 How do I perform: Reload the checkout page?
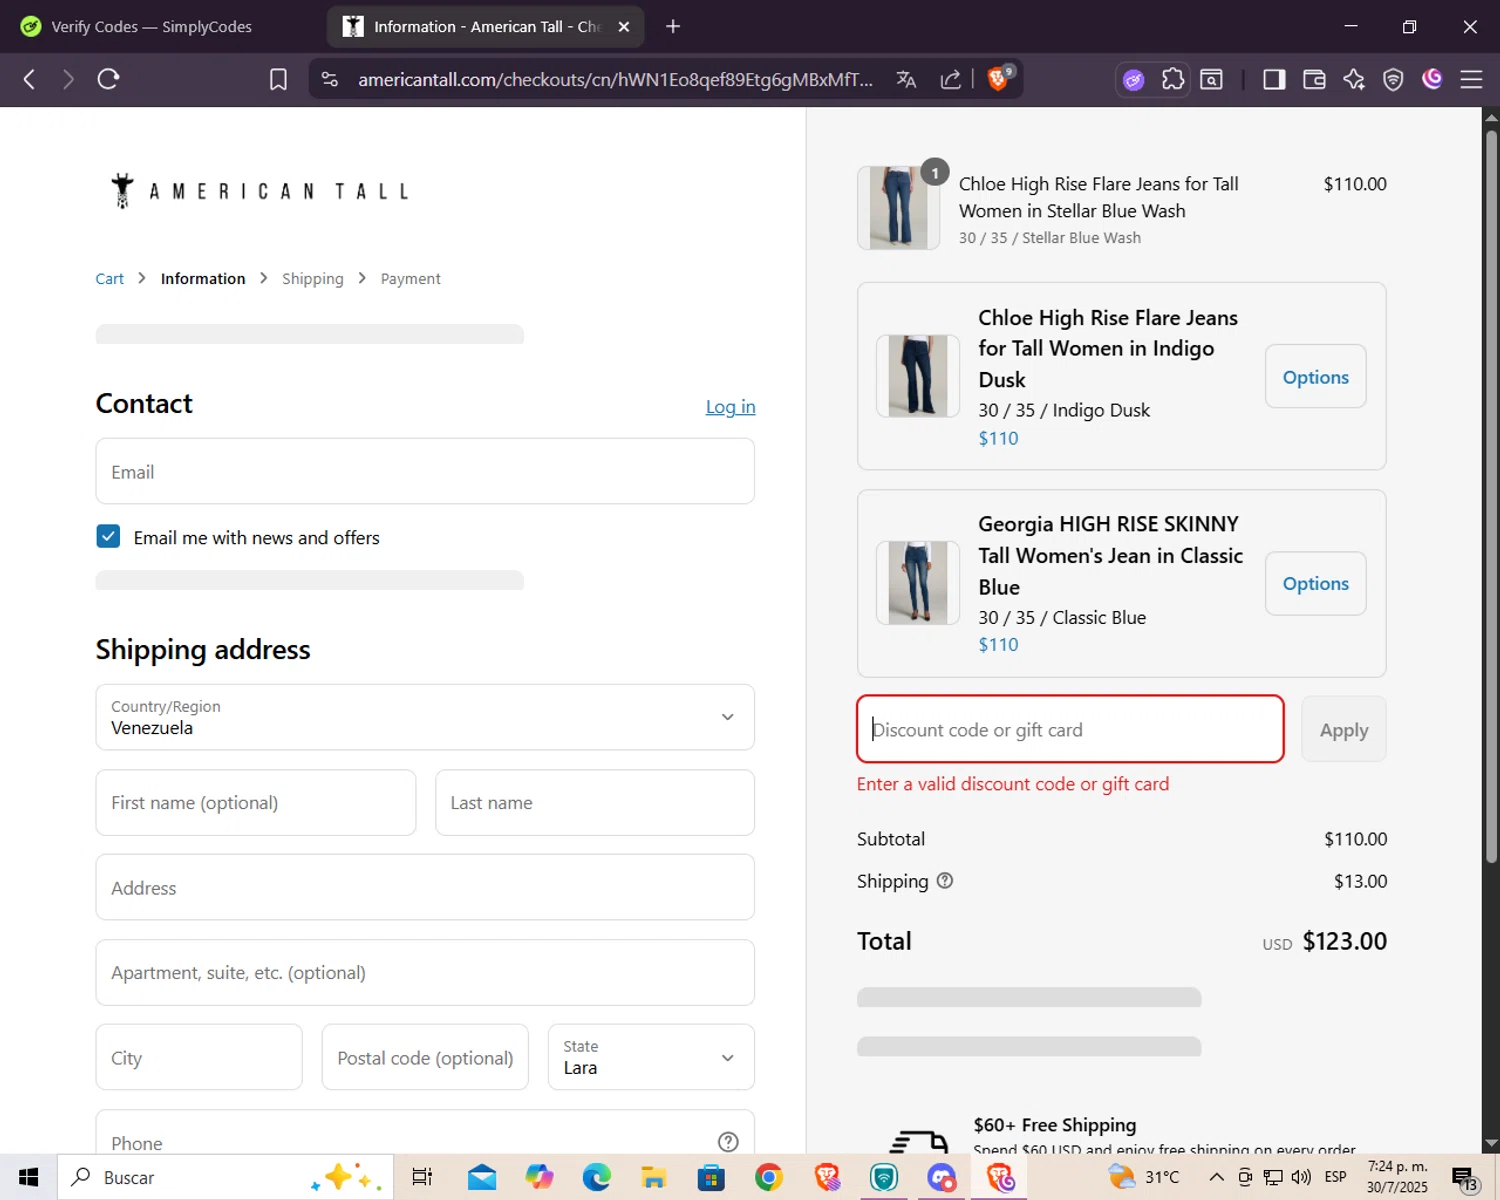point(108,79)
